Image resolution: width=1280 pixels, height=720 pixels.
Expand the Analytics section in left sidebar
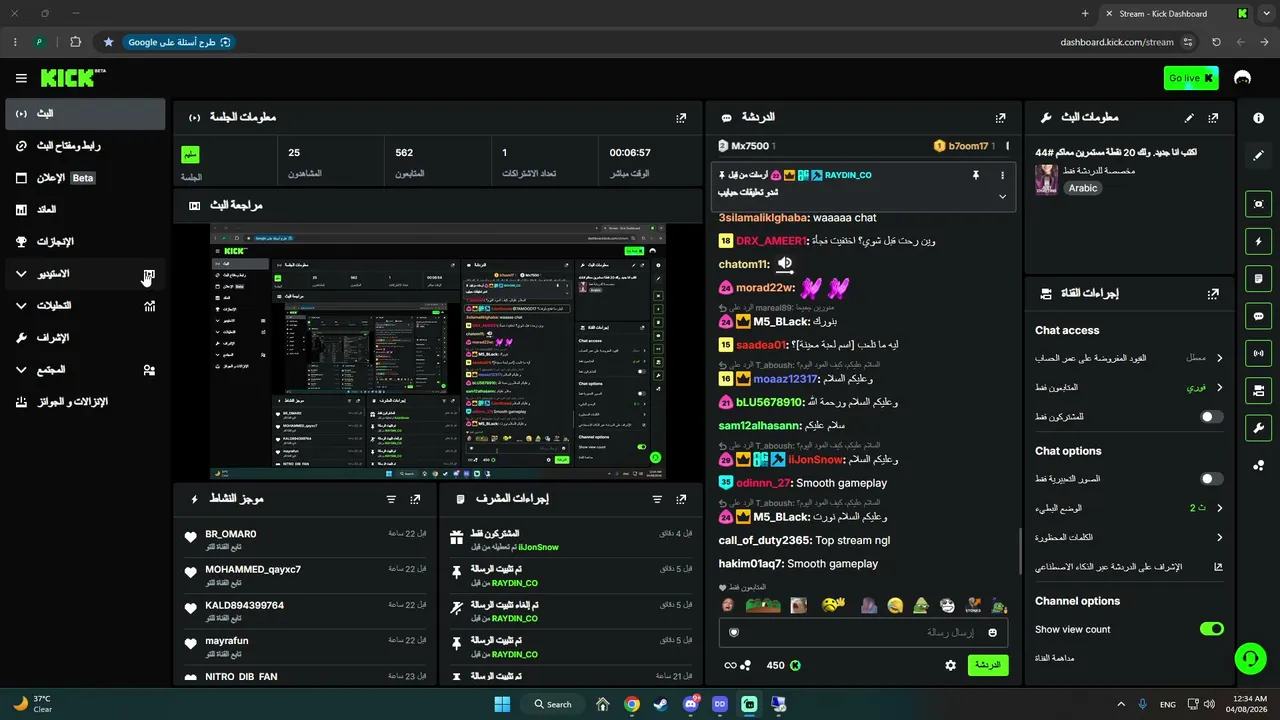tap(85, 306)
